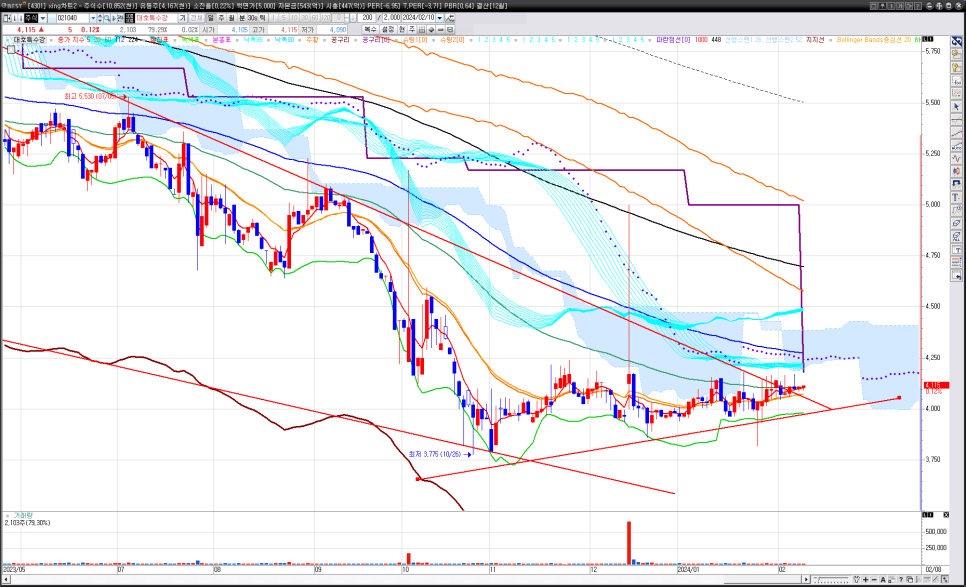Toggle the 일 daily period button
Screen dimensions: 966x587
(x=211, y=18)
